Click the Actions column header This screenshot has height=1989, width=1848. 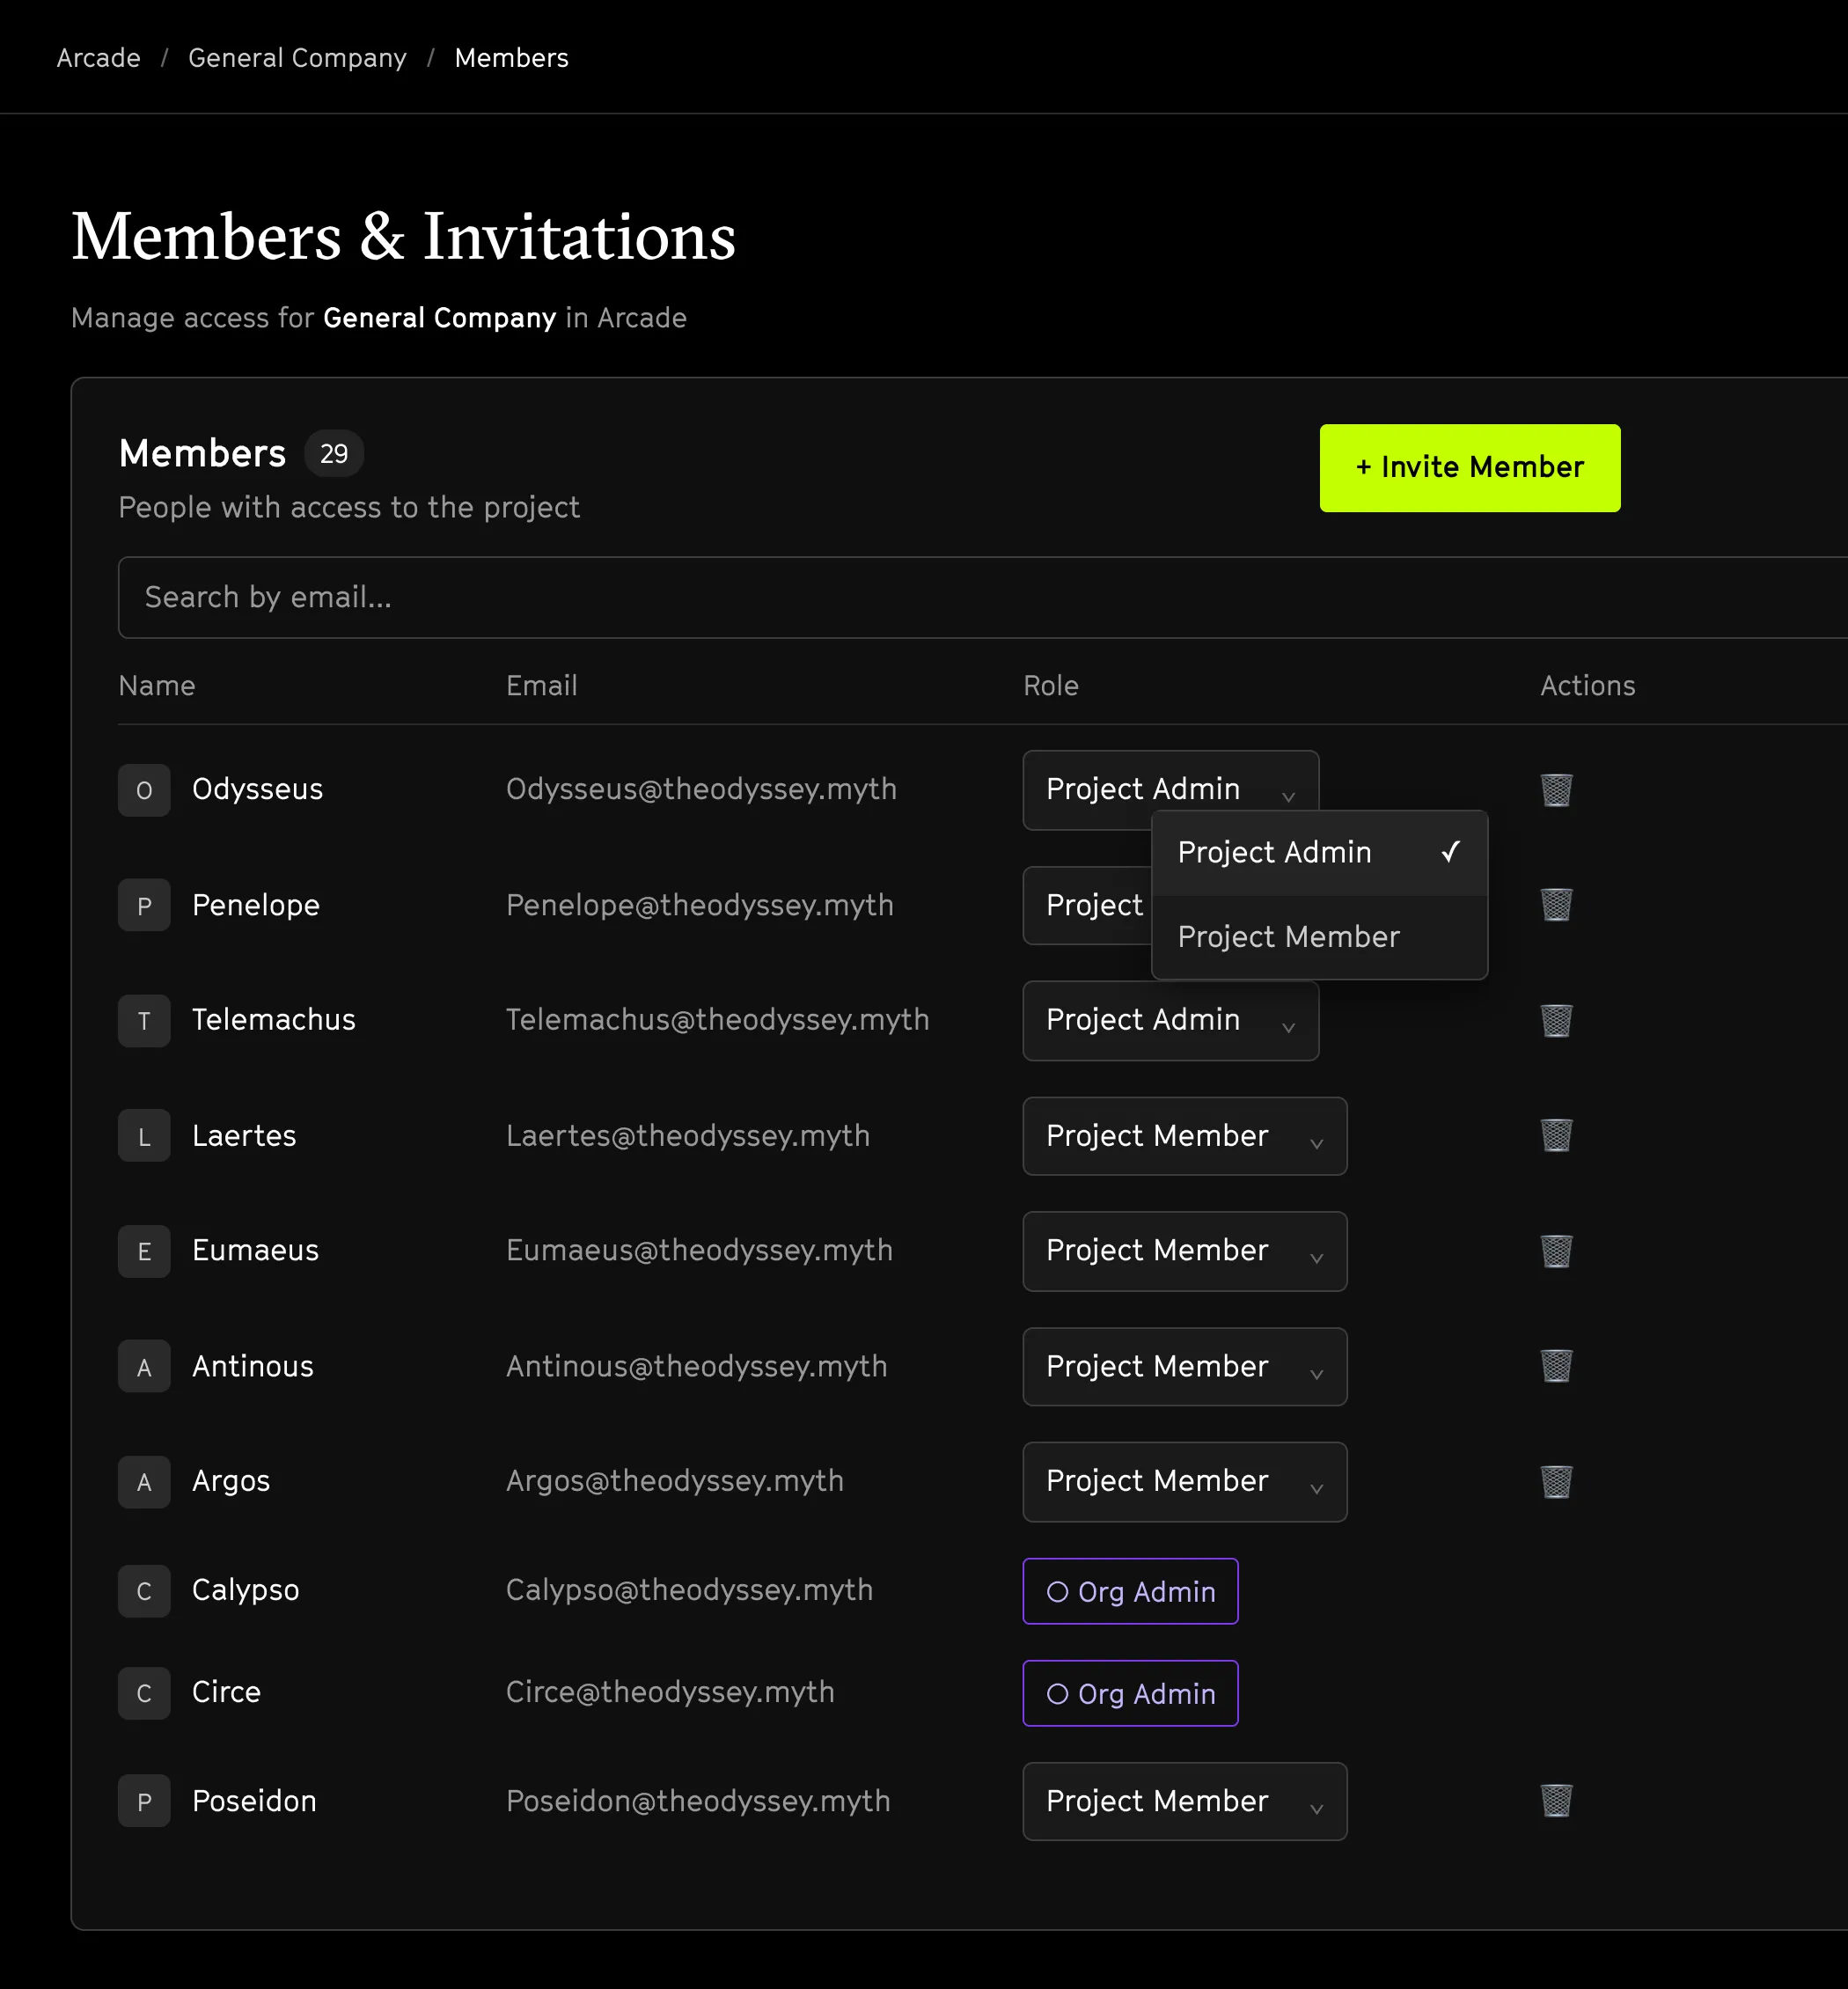pos(1587,686)
